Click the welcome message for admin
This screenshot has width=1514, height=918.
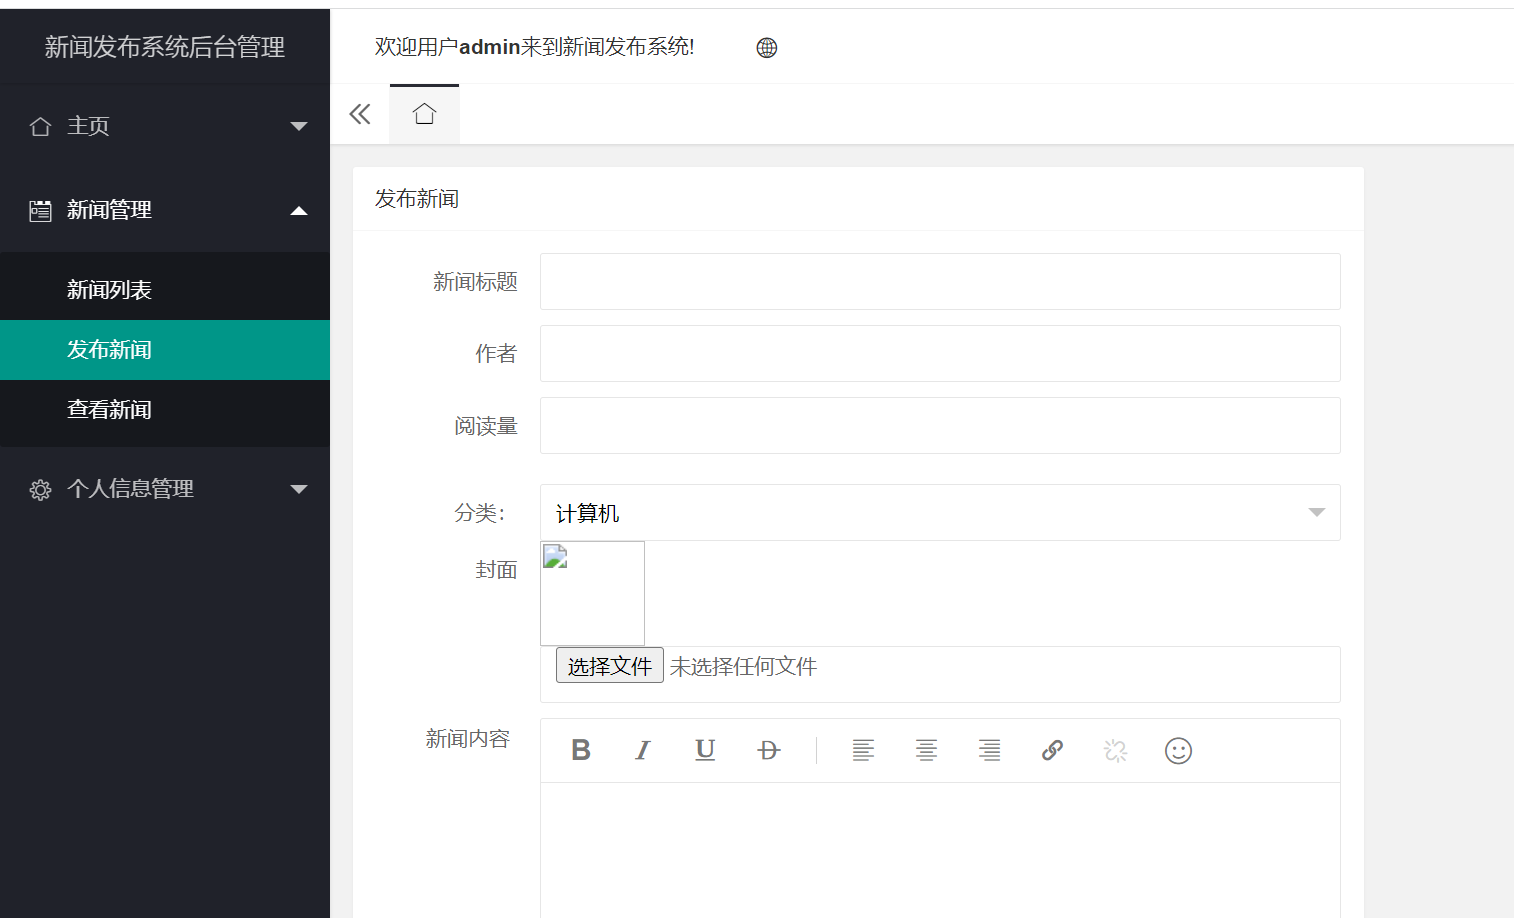(535, 47)
